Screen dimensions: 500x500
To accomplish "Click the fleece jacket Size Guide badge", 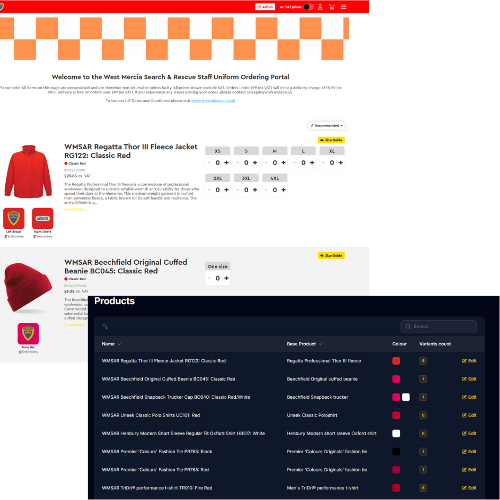I will 331,140.
